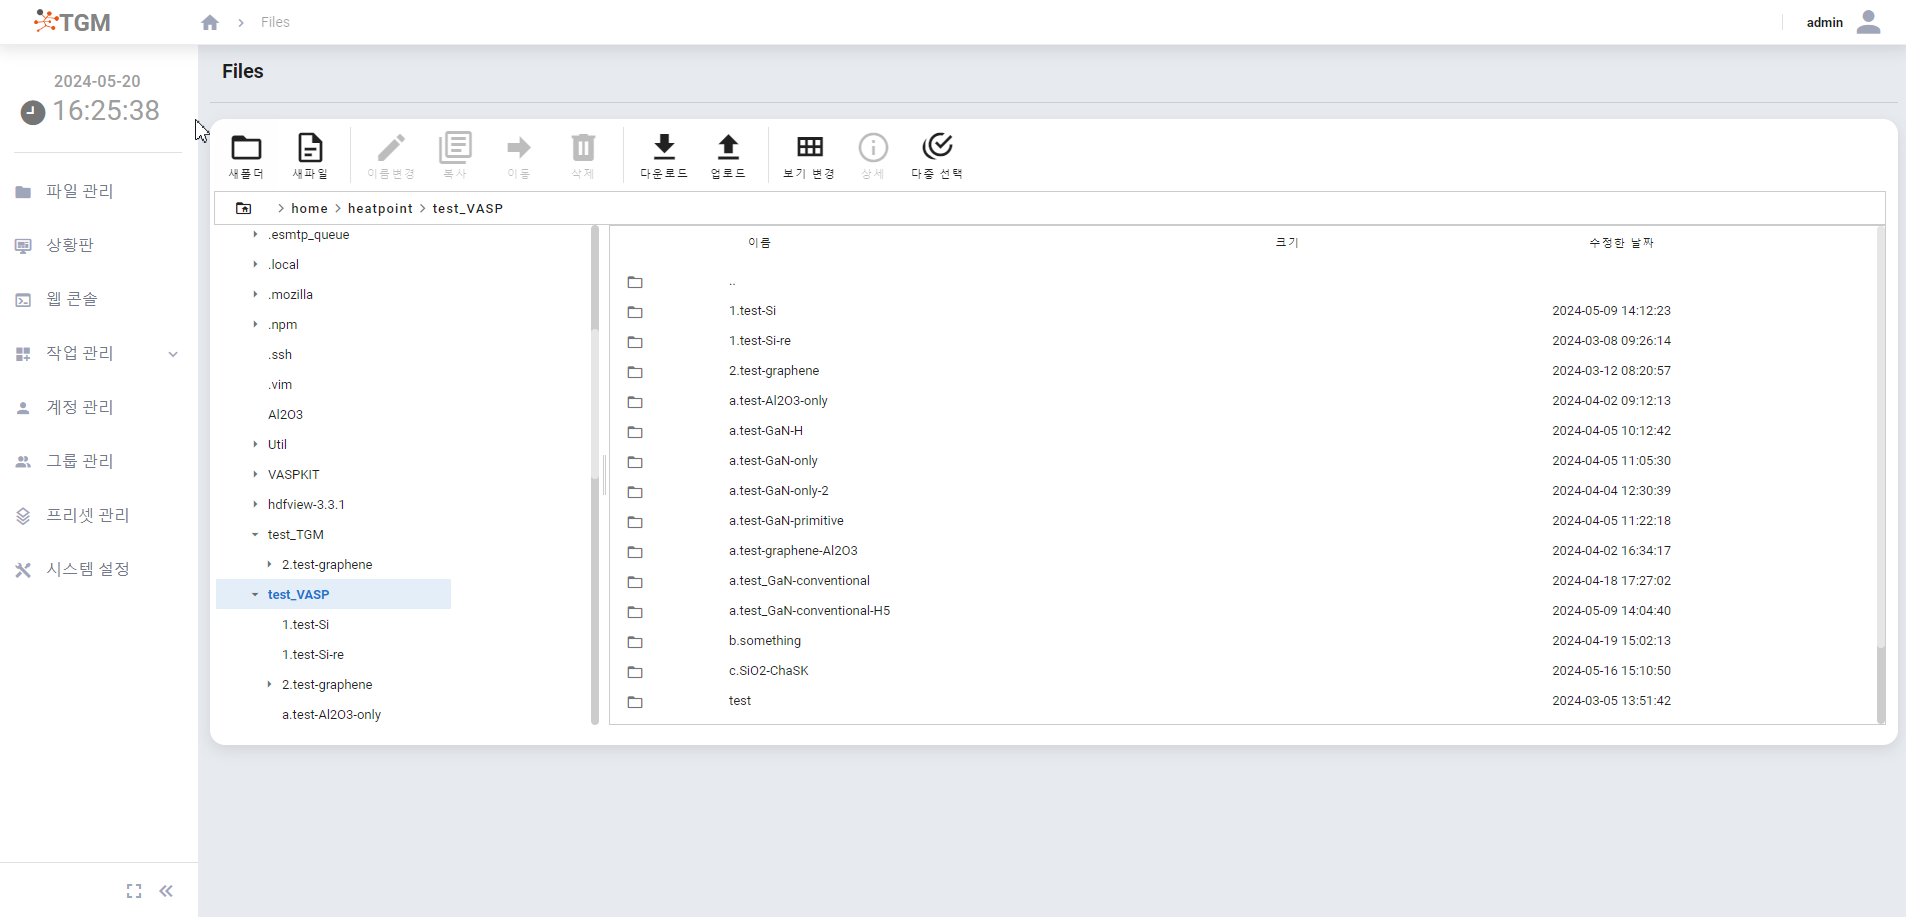This screenshot has height=917, width=1906.
Task: Collapse the sidebar with double-chevron icon
Action: [166, 891]
